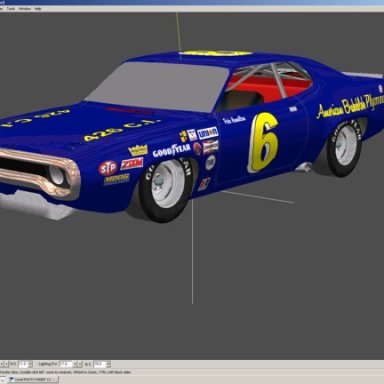
Task: Increase the first value using spinner up arrow
Action: 31,362
